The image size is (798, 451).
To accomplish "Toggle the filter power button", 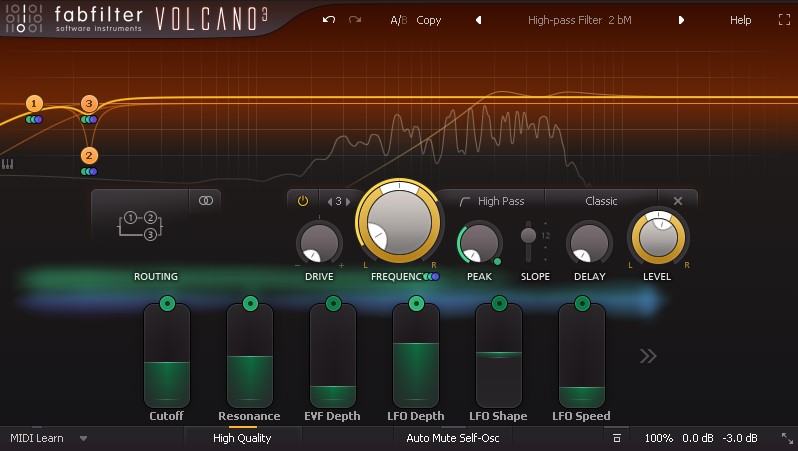I will [x=303, y=201].
